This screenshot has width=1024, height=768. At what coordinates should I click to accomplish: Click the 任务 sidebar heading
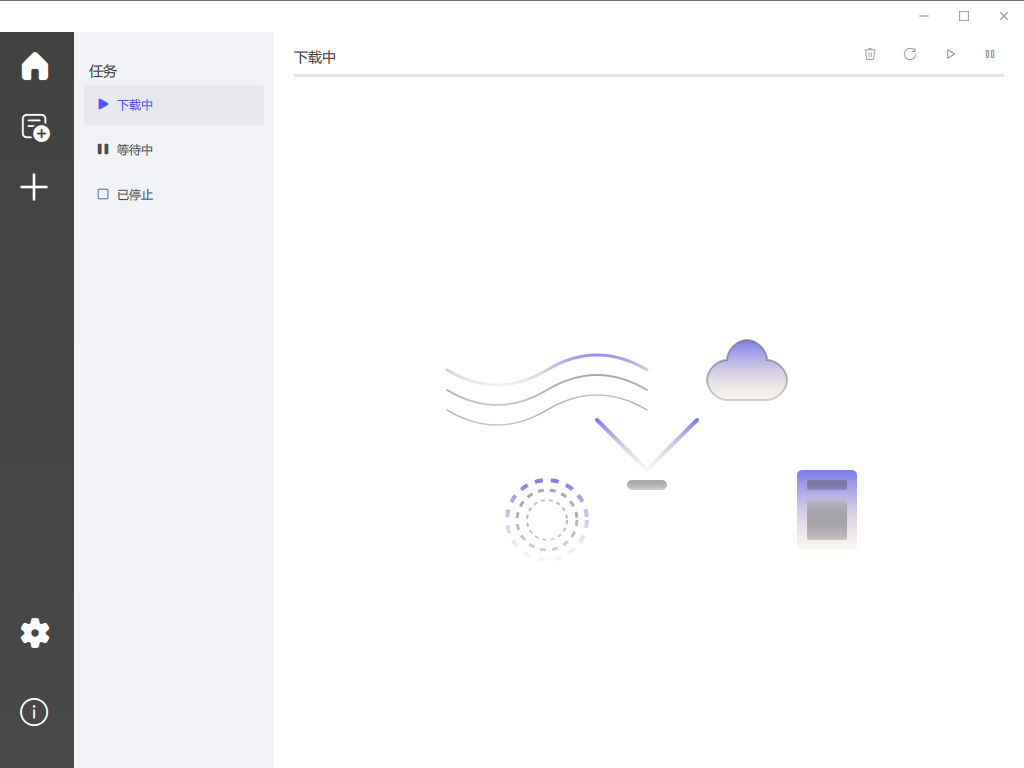(x=103, y=71)
